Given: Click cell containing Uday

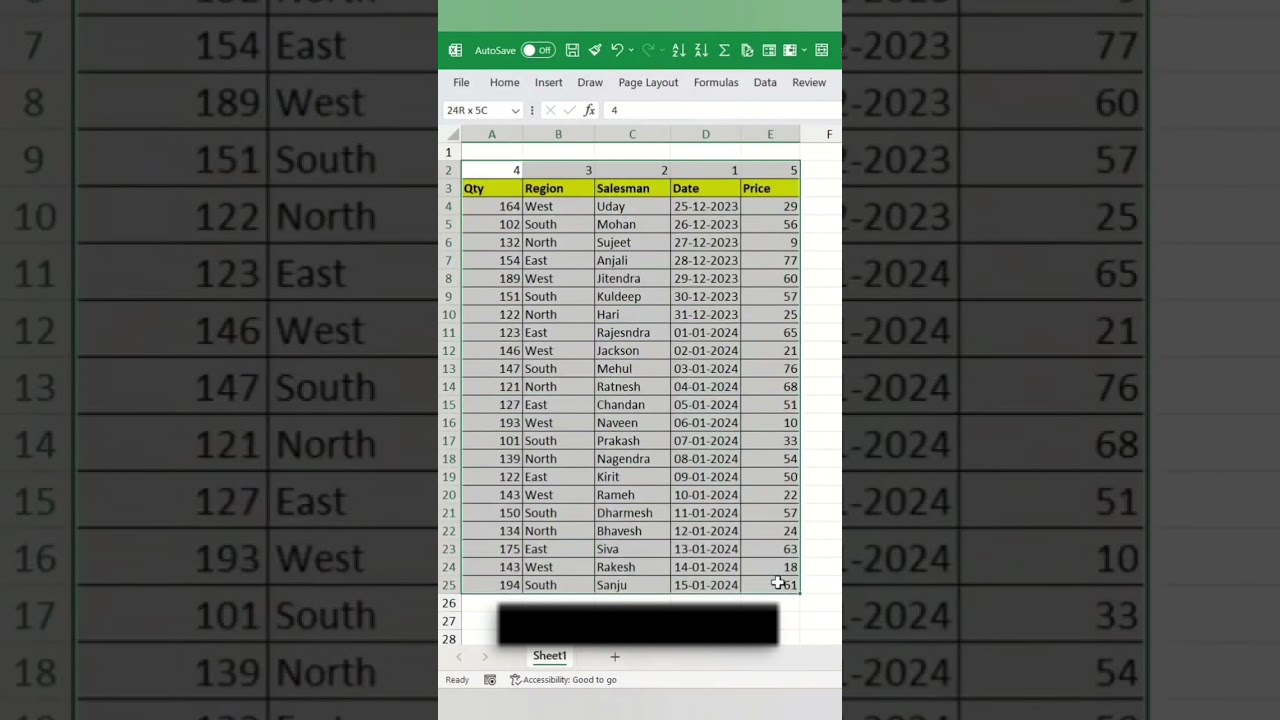Looking at the screenshot, I should 632,206.
